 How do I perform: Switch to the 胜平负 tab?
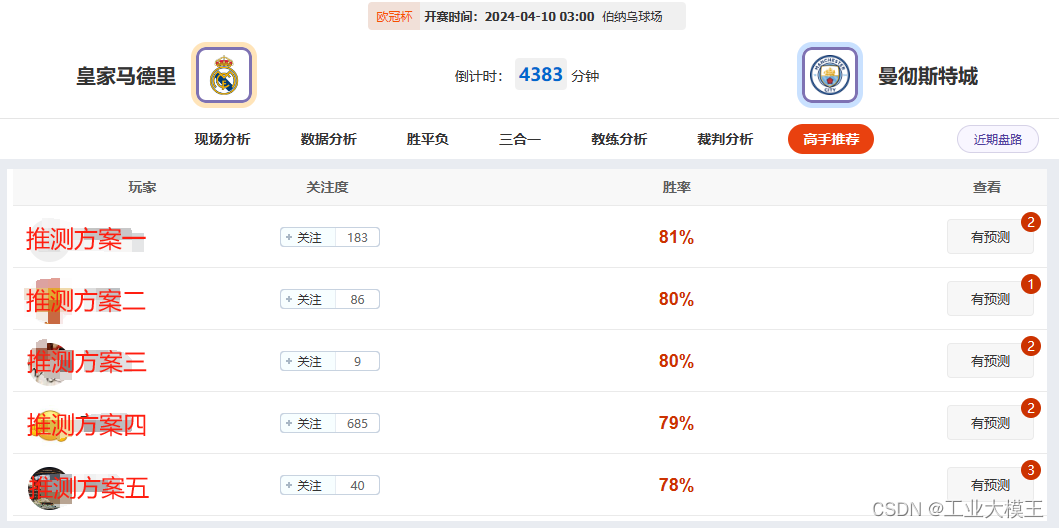point(428,140)
